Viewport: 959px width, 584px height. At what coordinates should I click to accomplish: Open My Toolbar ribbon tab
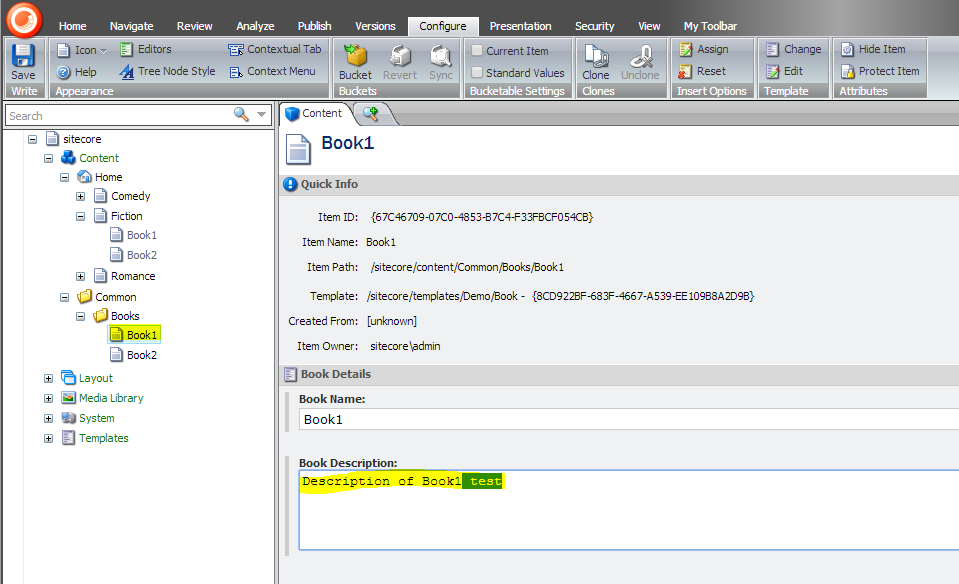pyautogui.click(x=710, y=26)
